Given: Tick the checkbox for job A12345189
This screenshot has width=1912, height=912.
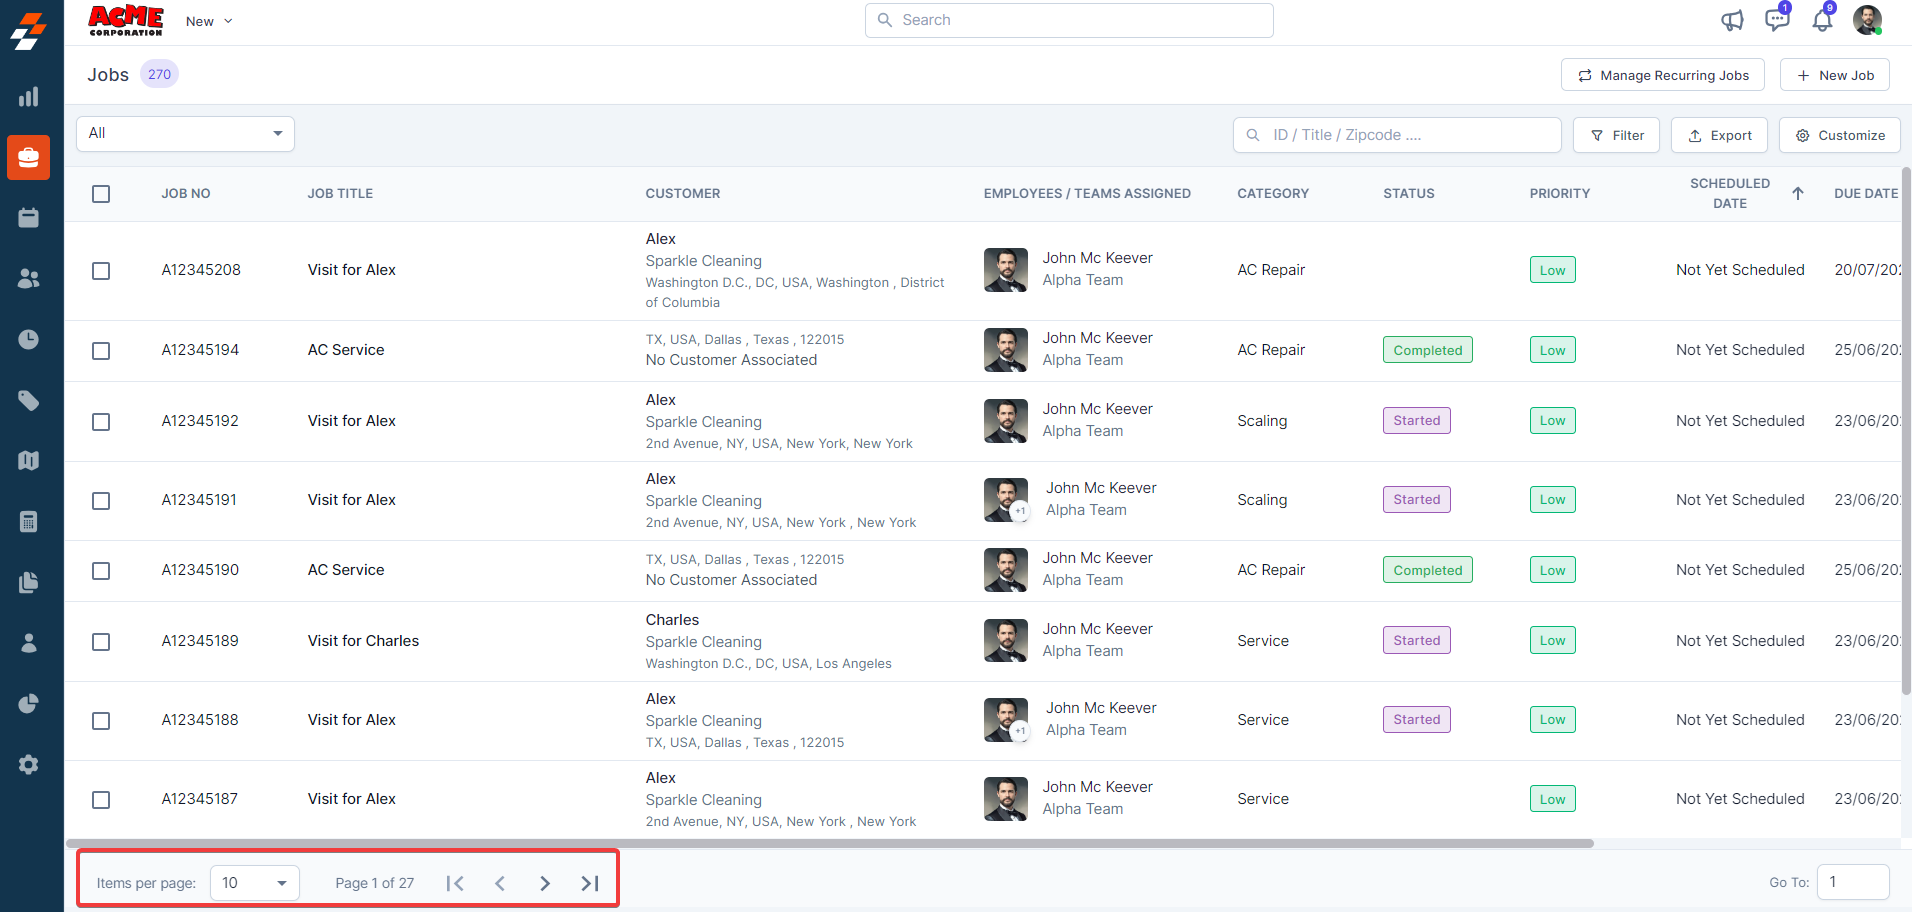Looking at the screenshot, I should [101, 642].
